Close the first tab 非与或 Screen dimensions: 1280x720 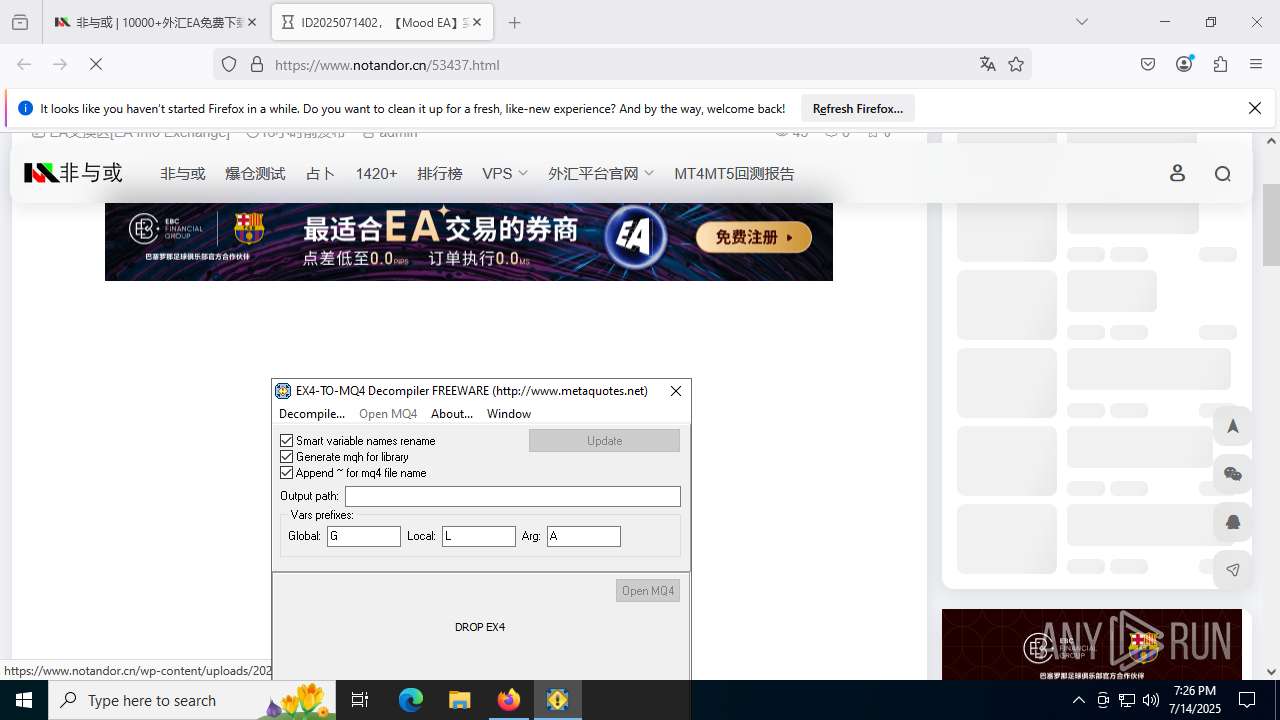coord(252,22)
